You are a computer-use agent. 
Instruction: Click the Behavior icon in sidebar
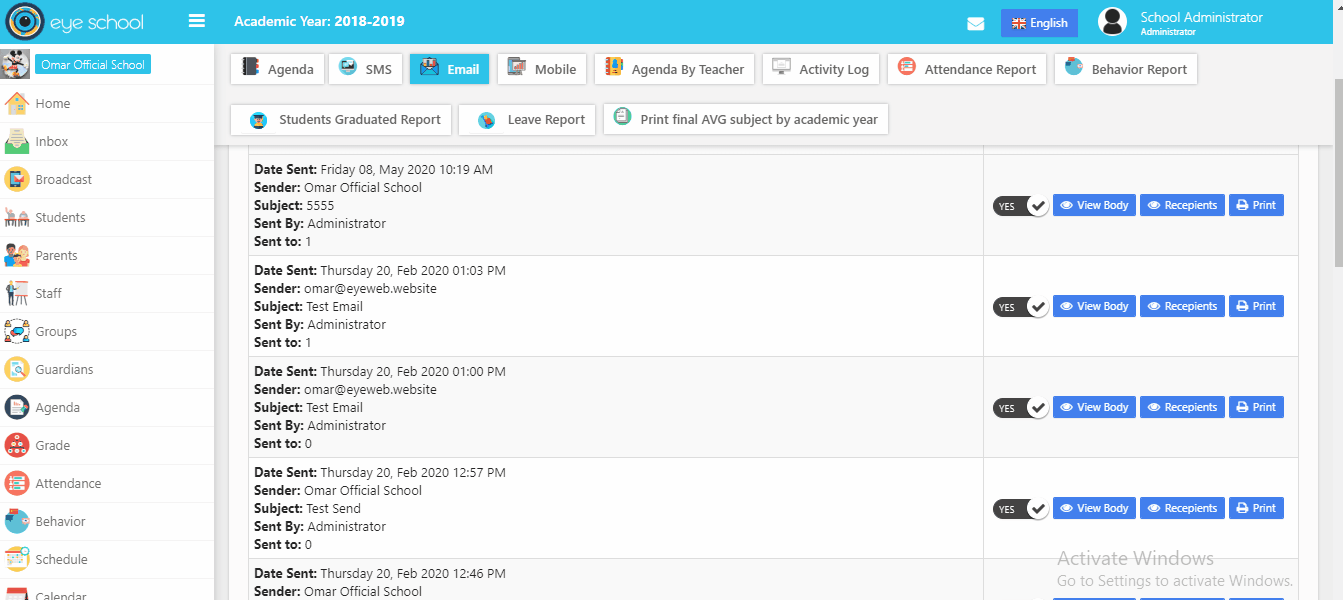pyautogui.click(x=16, y=521)
